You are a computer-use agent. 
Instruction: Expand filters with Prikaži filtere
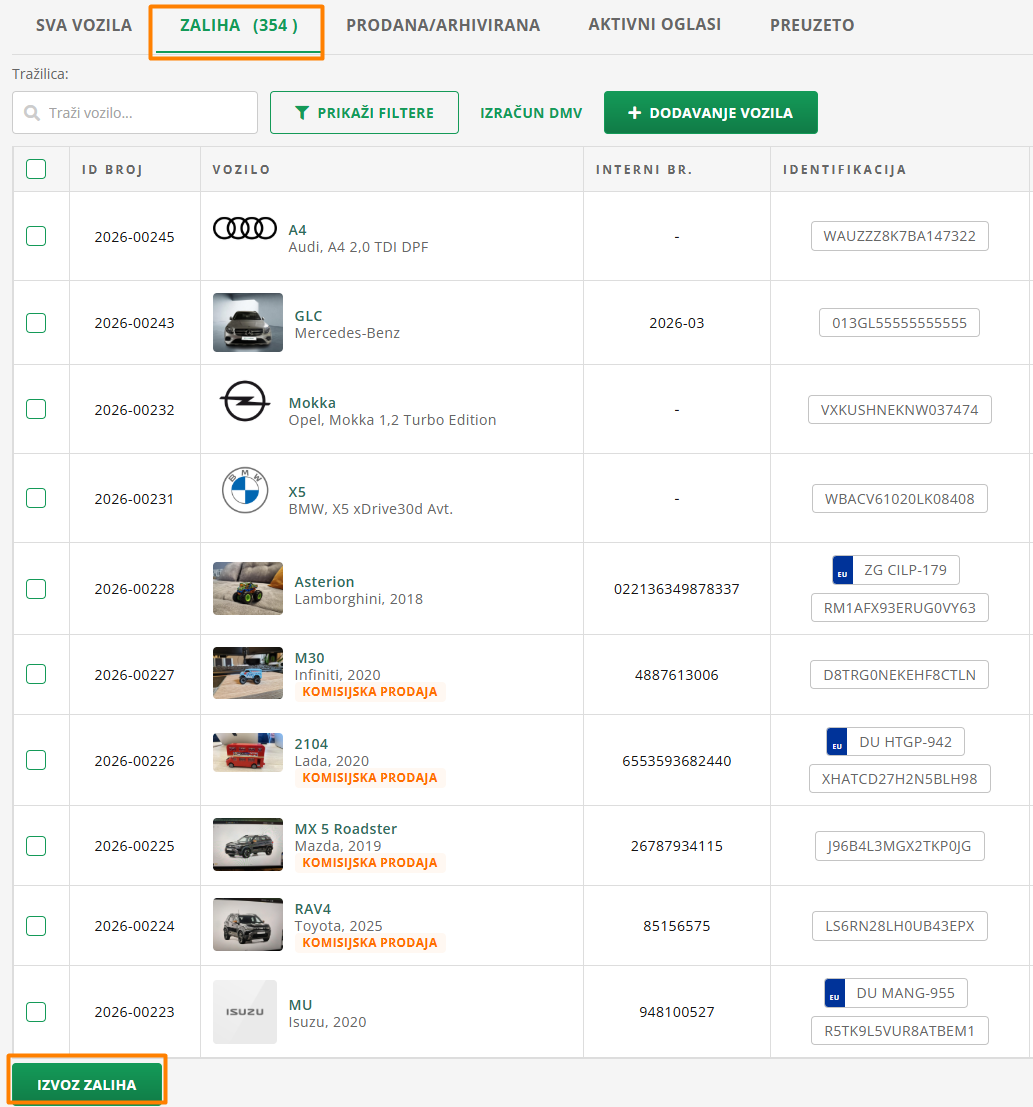pyautogui.click(x=364, y=113)
